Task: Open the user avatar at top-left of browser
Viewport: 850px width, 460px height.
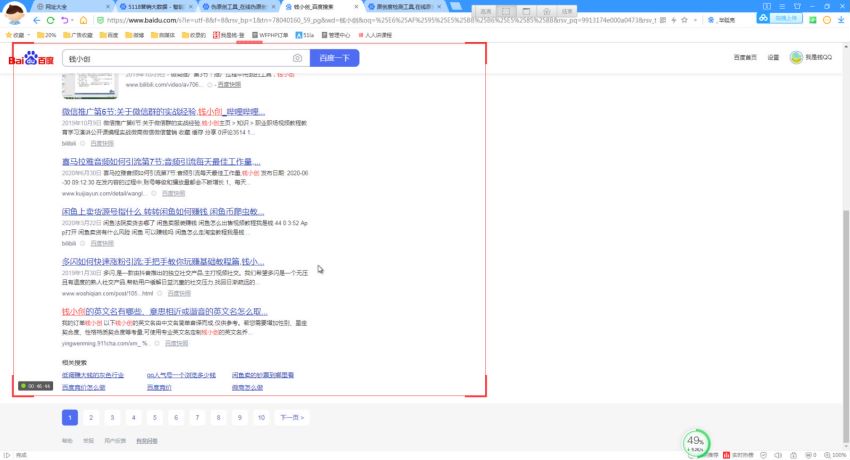Action: (15, 12)
